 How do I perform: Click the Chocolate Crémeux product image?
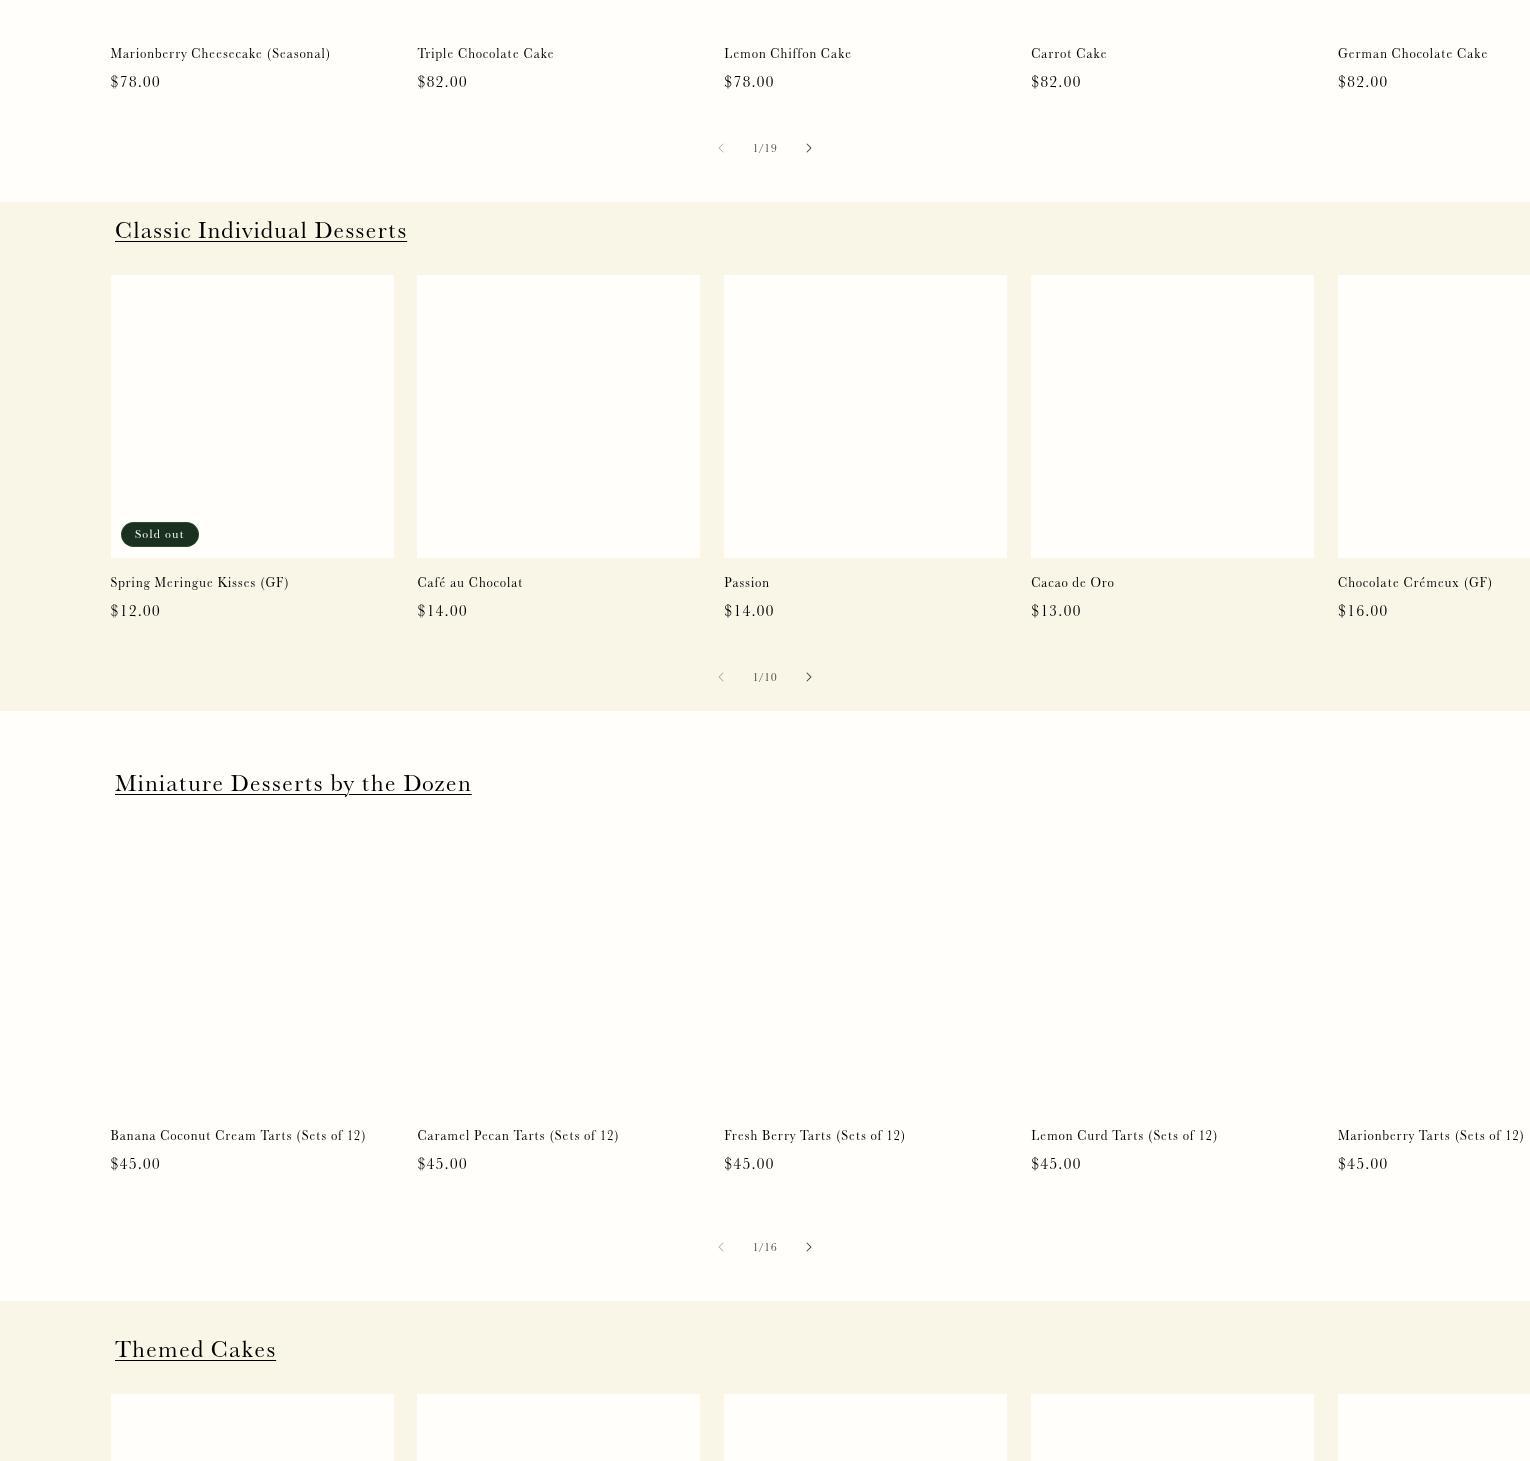(x=1434, y=416)
